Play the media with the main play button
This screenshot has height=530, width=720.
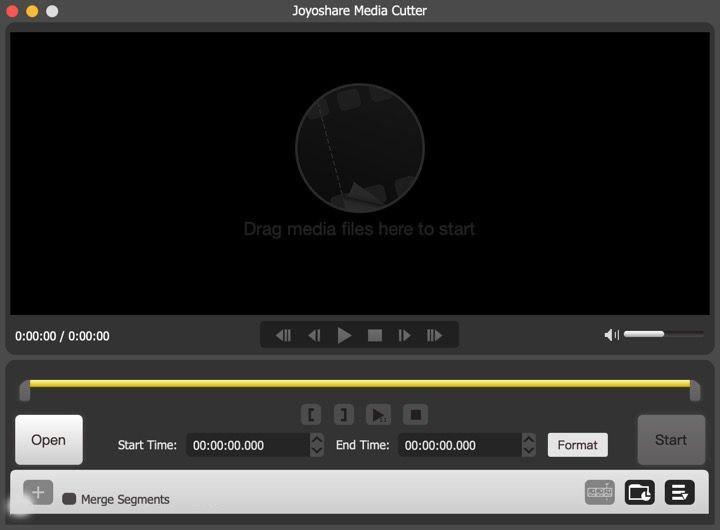pos(344,335)
